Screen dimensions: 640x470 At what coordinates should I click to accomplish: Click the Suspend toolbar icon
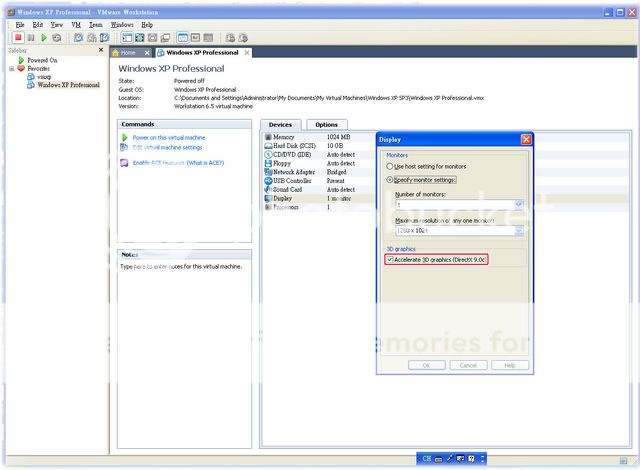[x=31, y=38]
